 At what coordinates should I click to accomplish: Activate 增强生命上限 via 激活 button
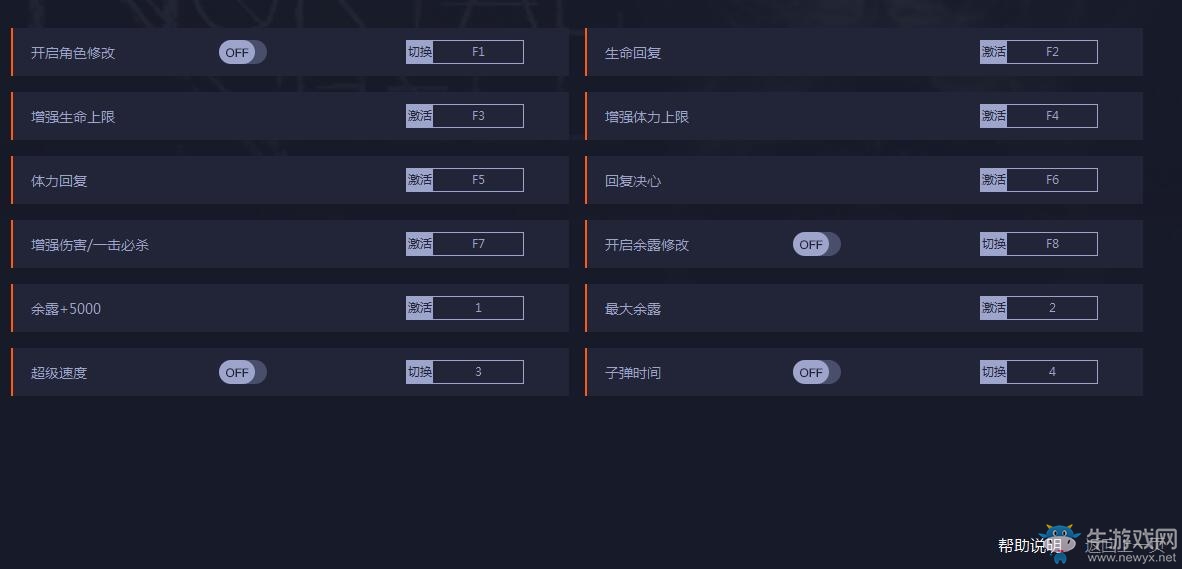[419, 116]
